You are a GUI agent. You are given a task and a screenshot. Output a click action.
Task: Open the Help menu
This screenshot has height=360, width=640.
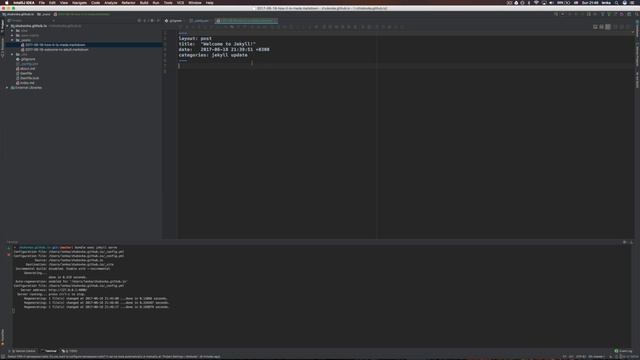pyautogui.click(x=209, y=2)
